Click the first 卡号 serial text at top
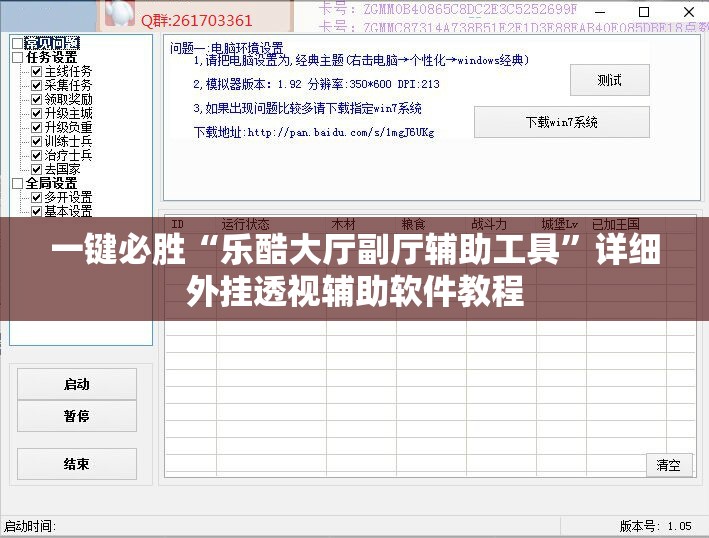This screenshot has width=709, height=538. tap(448, 9)
